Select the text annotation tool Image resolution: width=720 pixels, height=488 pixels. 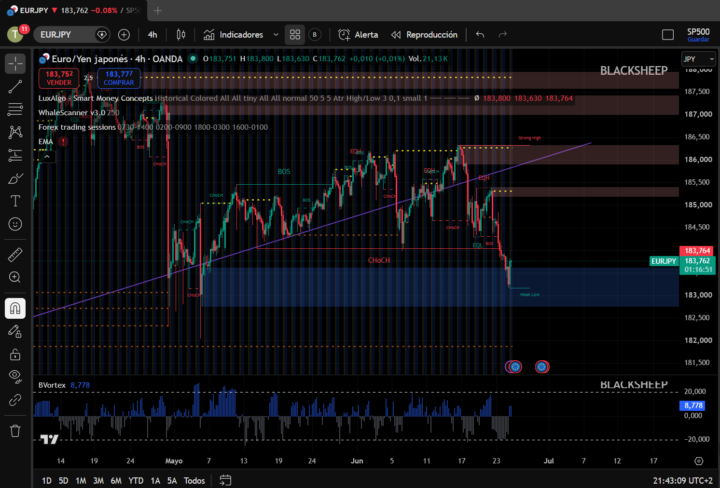point(15,201)
